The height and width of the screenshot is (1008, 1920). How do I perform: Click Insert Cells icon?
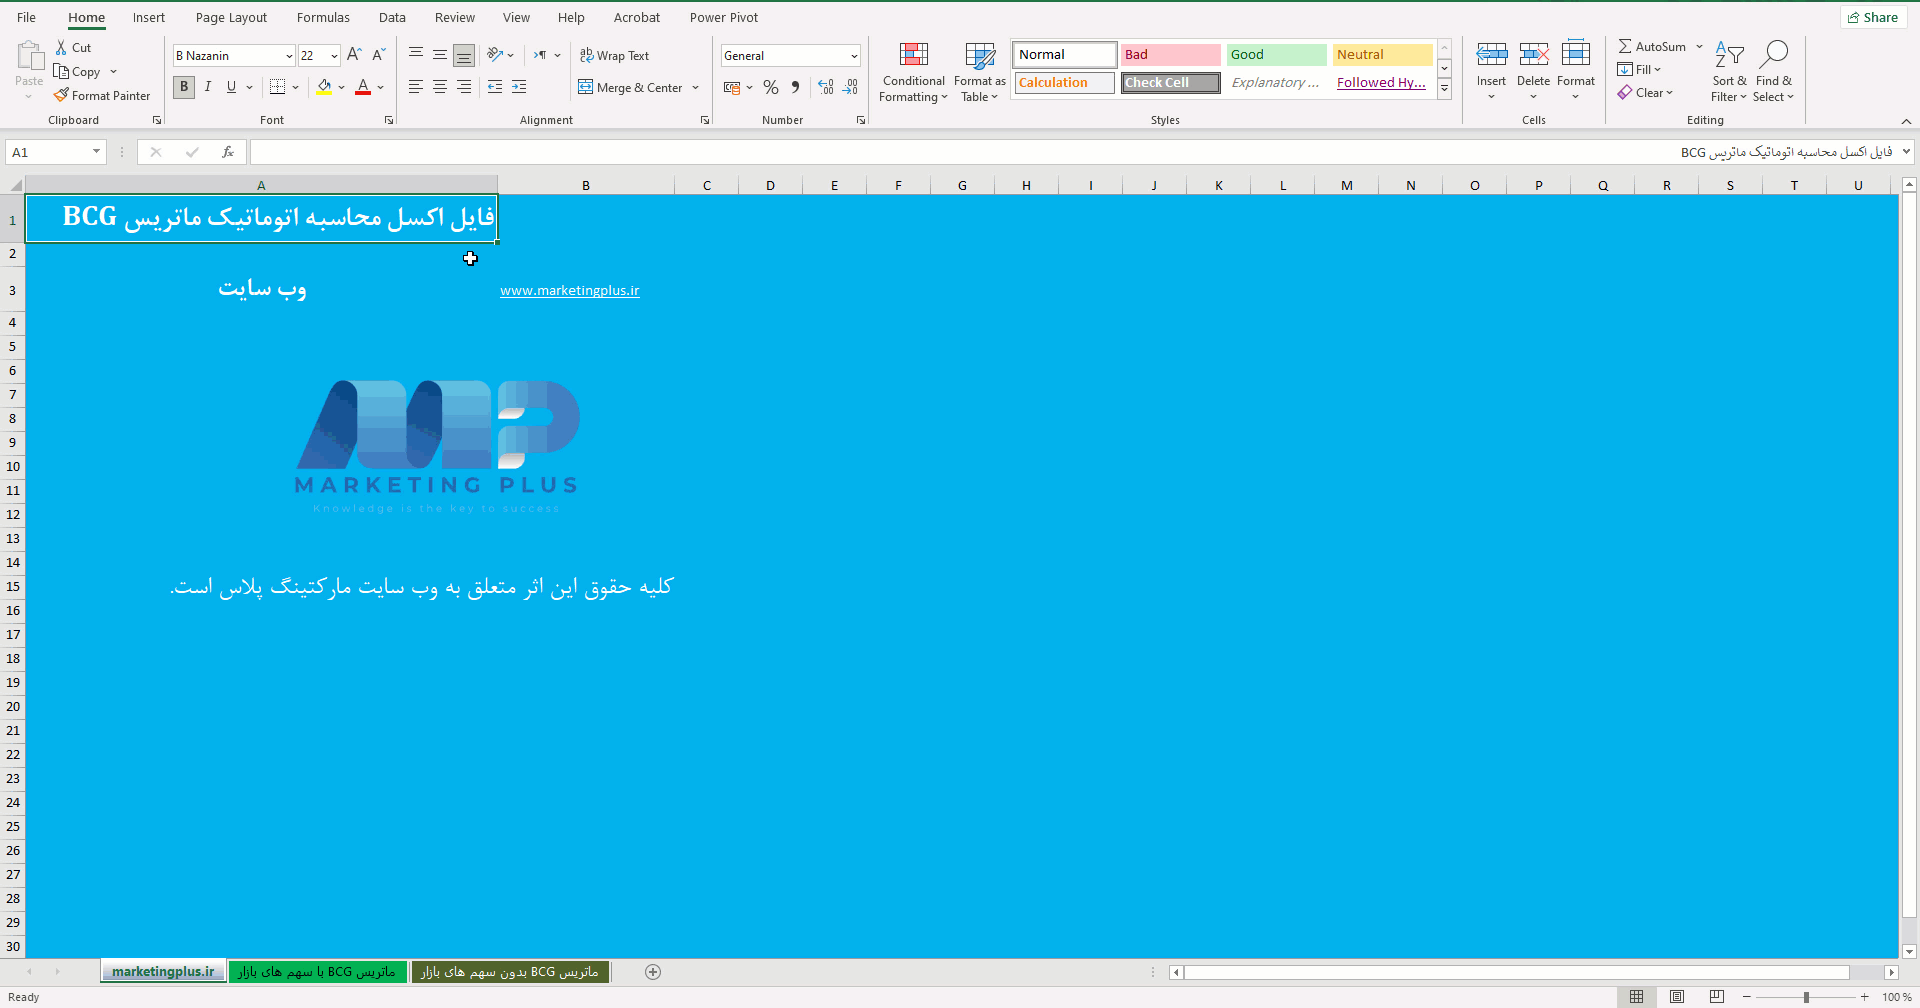1491,55
